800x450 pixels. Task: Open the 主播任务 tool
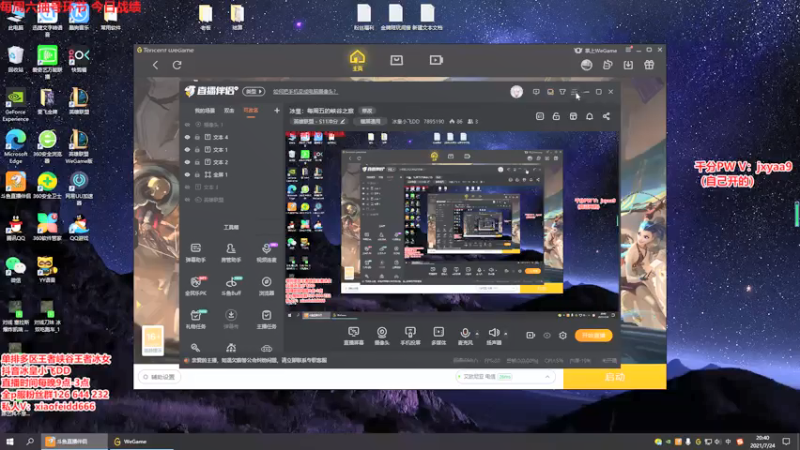[266, 319]
